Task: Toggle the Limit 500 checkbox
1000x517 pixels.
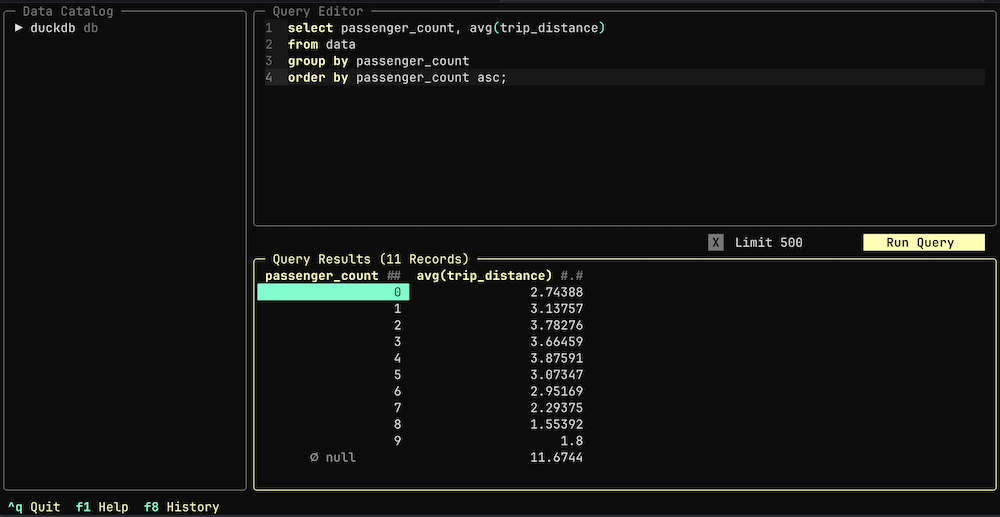Action: 715,242
